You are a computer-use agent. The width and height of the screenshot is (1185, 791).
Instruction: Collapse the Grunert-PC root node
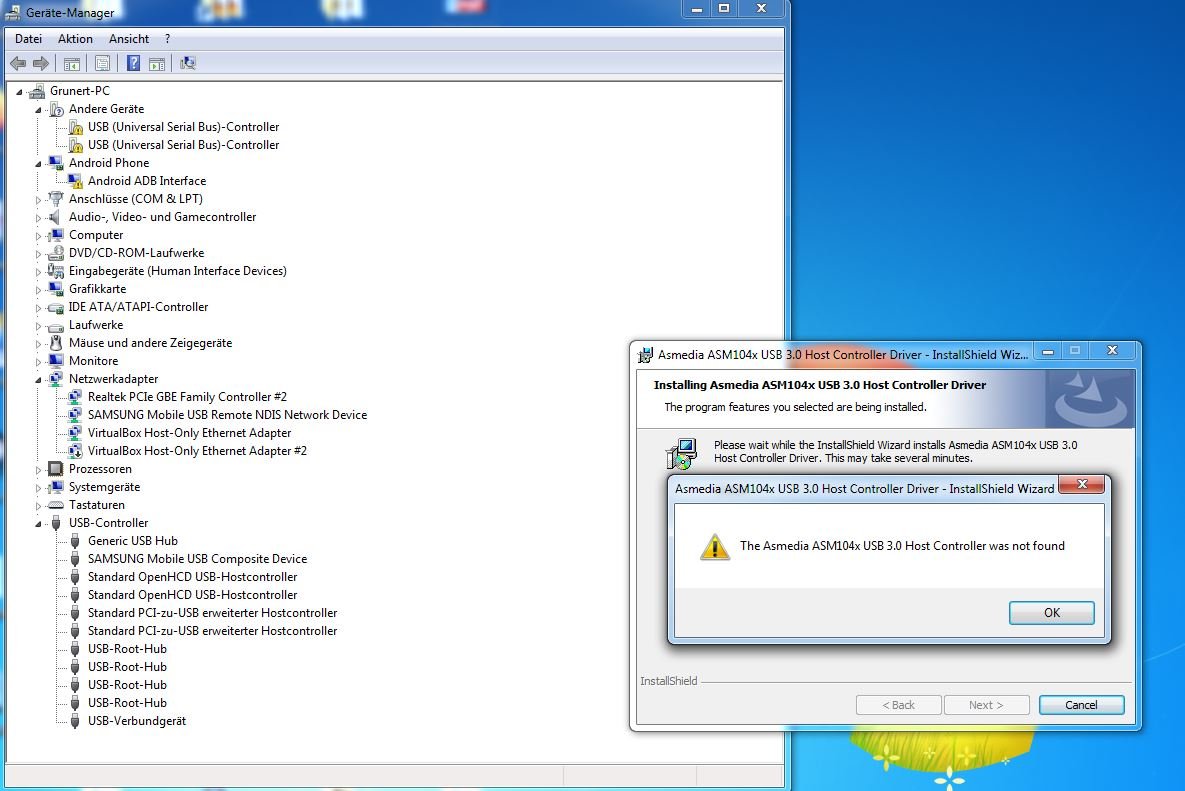click(20, 91)
